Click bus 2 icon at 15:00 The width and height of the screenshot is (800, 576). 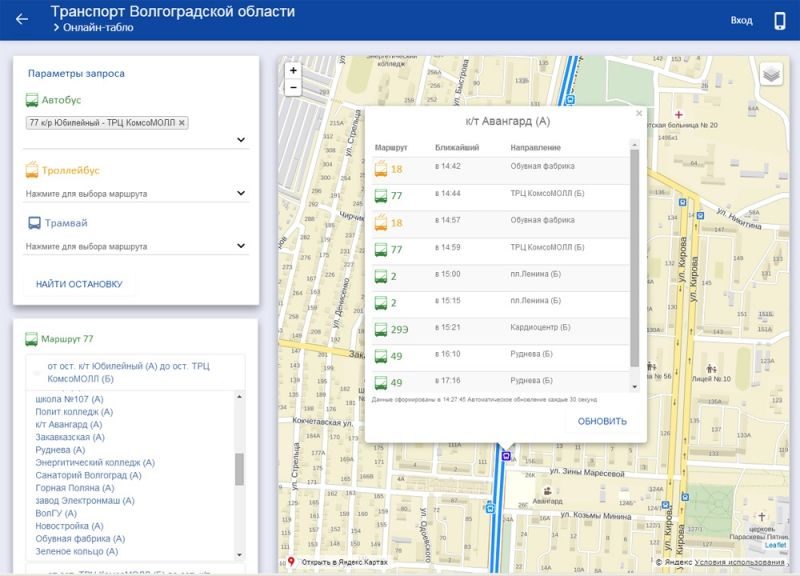(381, 277)
